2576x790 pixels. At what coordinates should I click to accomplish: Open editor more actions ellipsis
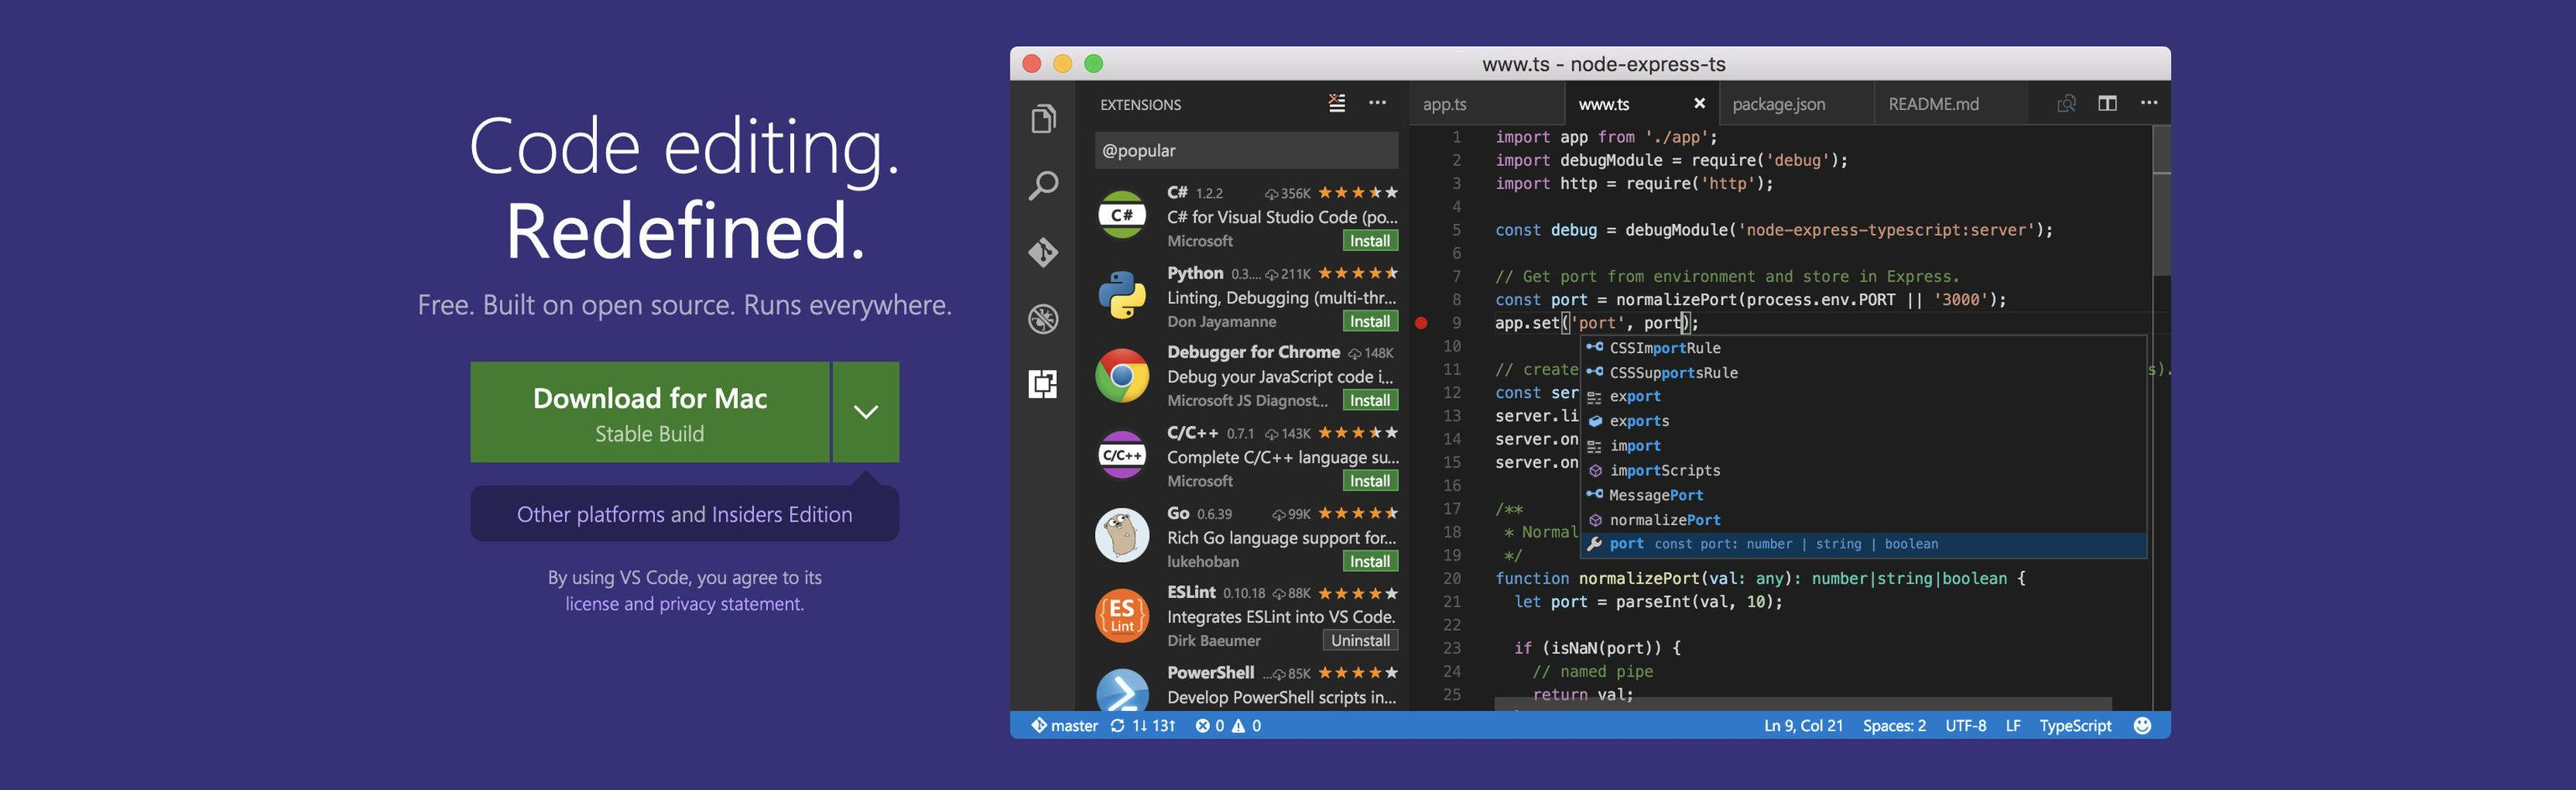(2148, 103)
